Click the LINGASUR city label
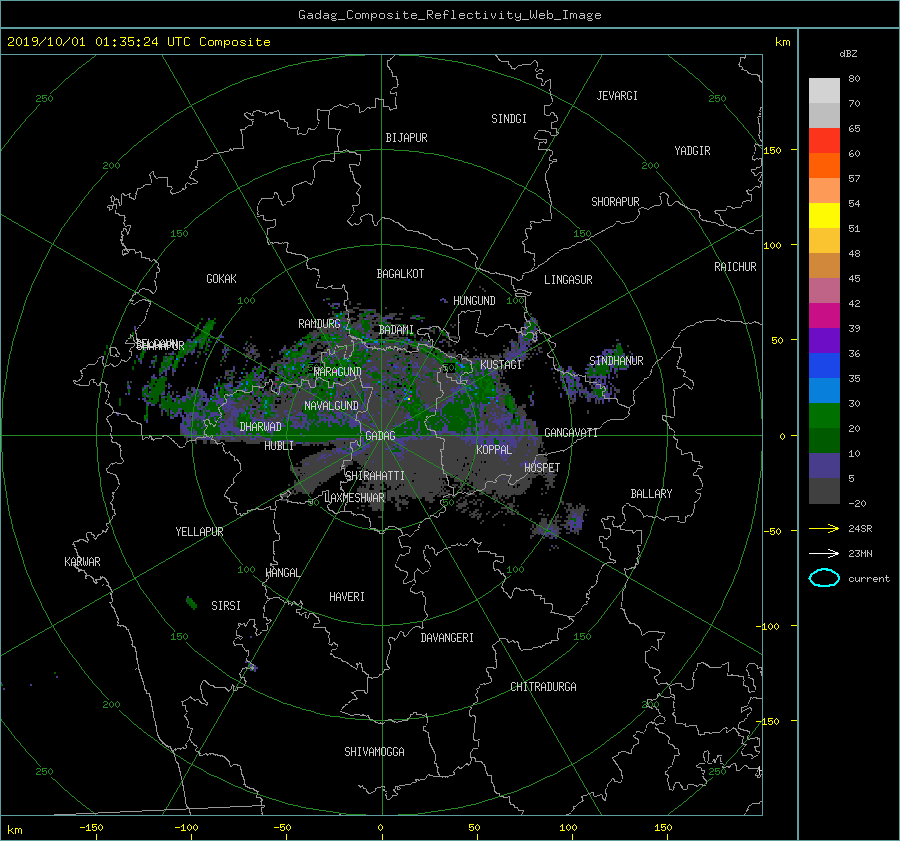The image size is (900, 841). click(x=568, y=280)
